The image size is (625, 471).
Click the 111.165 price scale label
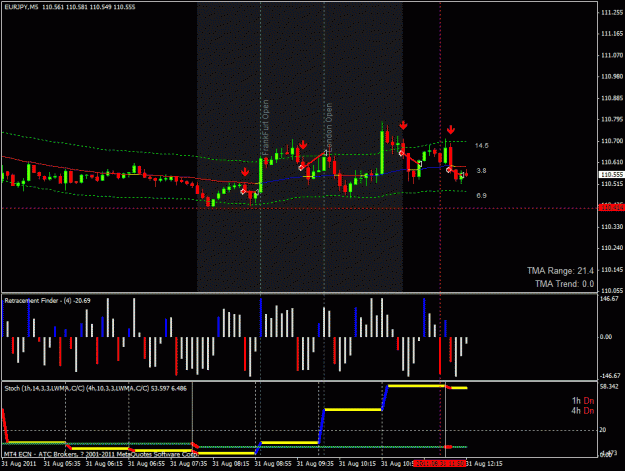[612, 33]
